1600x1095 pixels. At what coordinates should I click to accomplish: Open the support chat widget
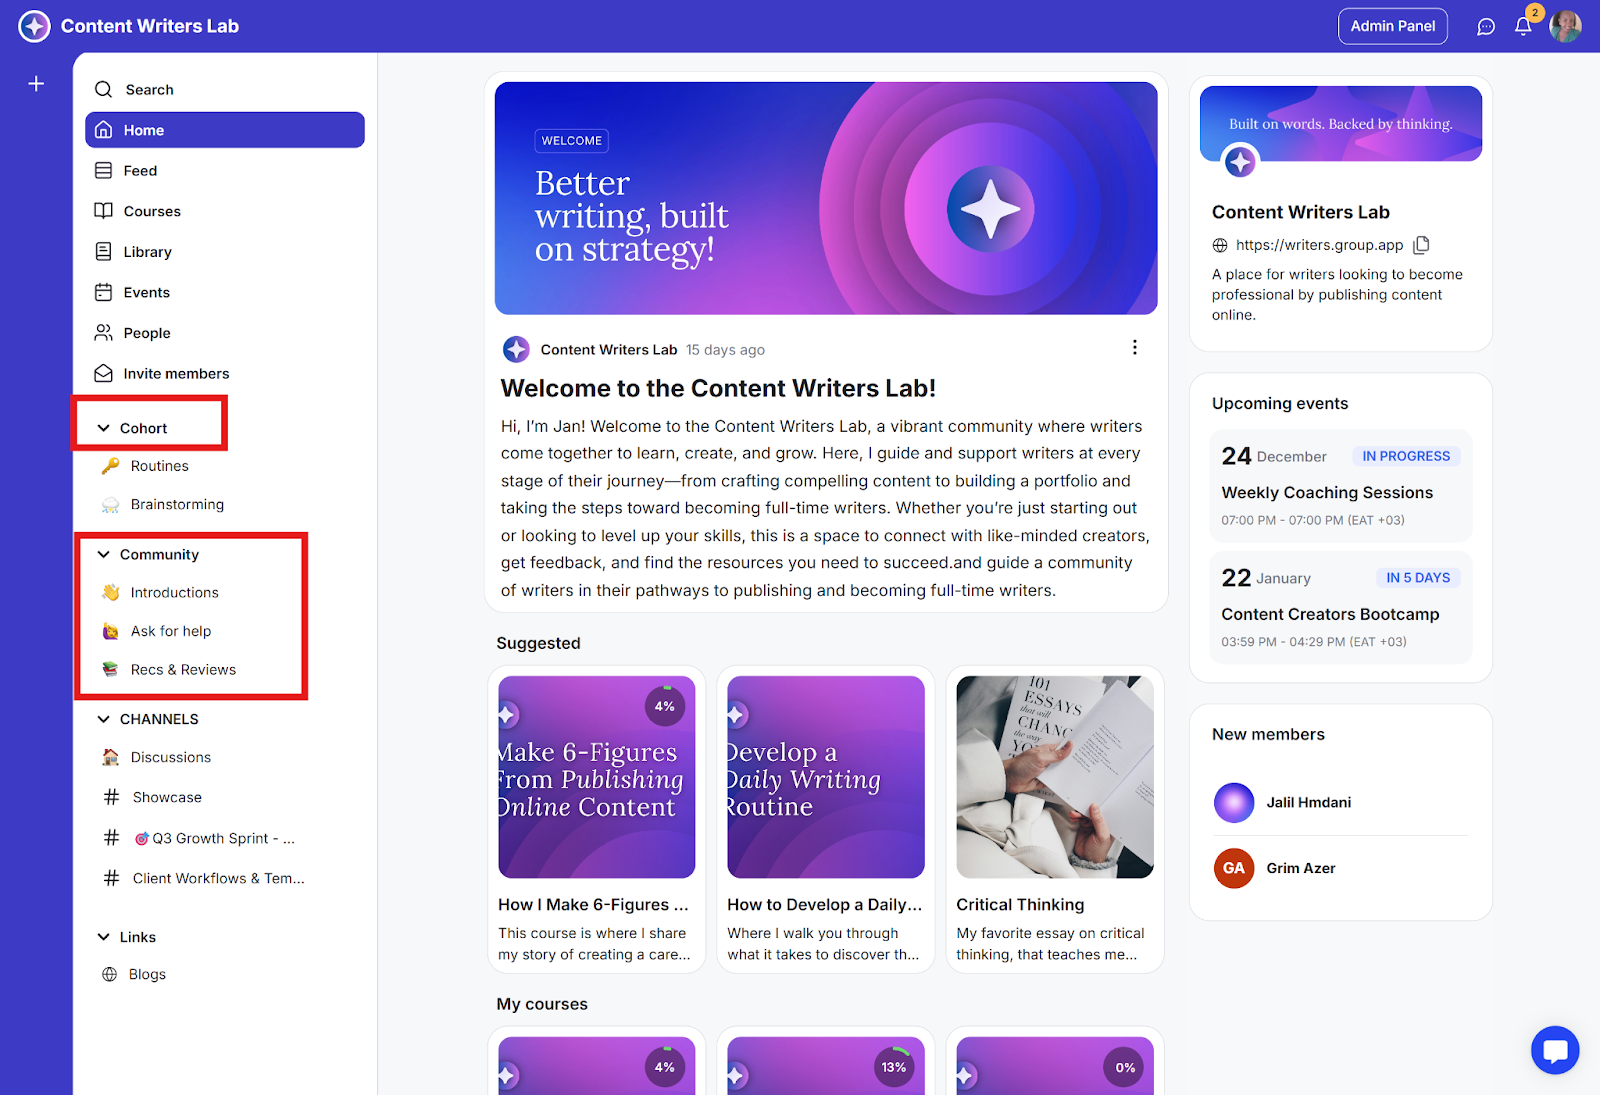click(1555, 1050)
